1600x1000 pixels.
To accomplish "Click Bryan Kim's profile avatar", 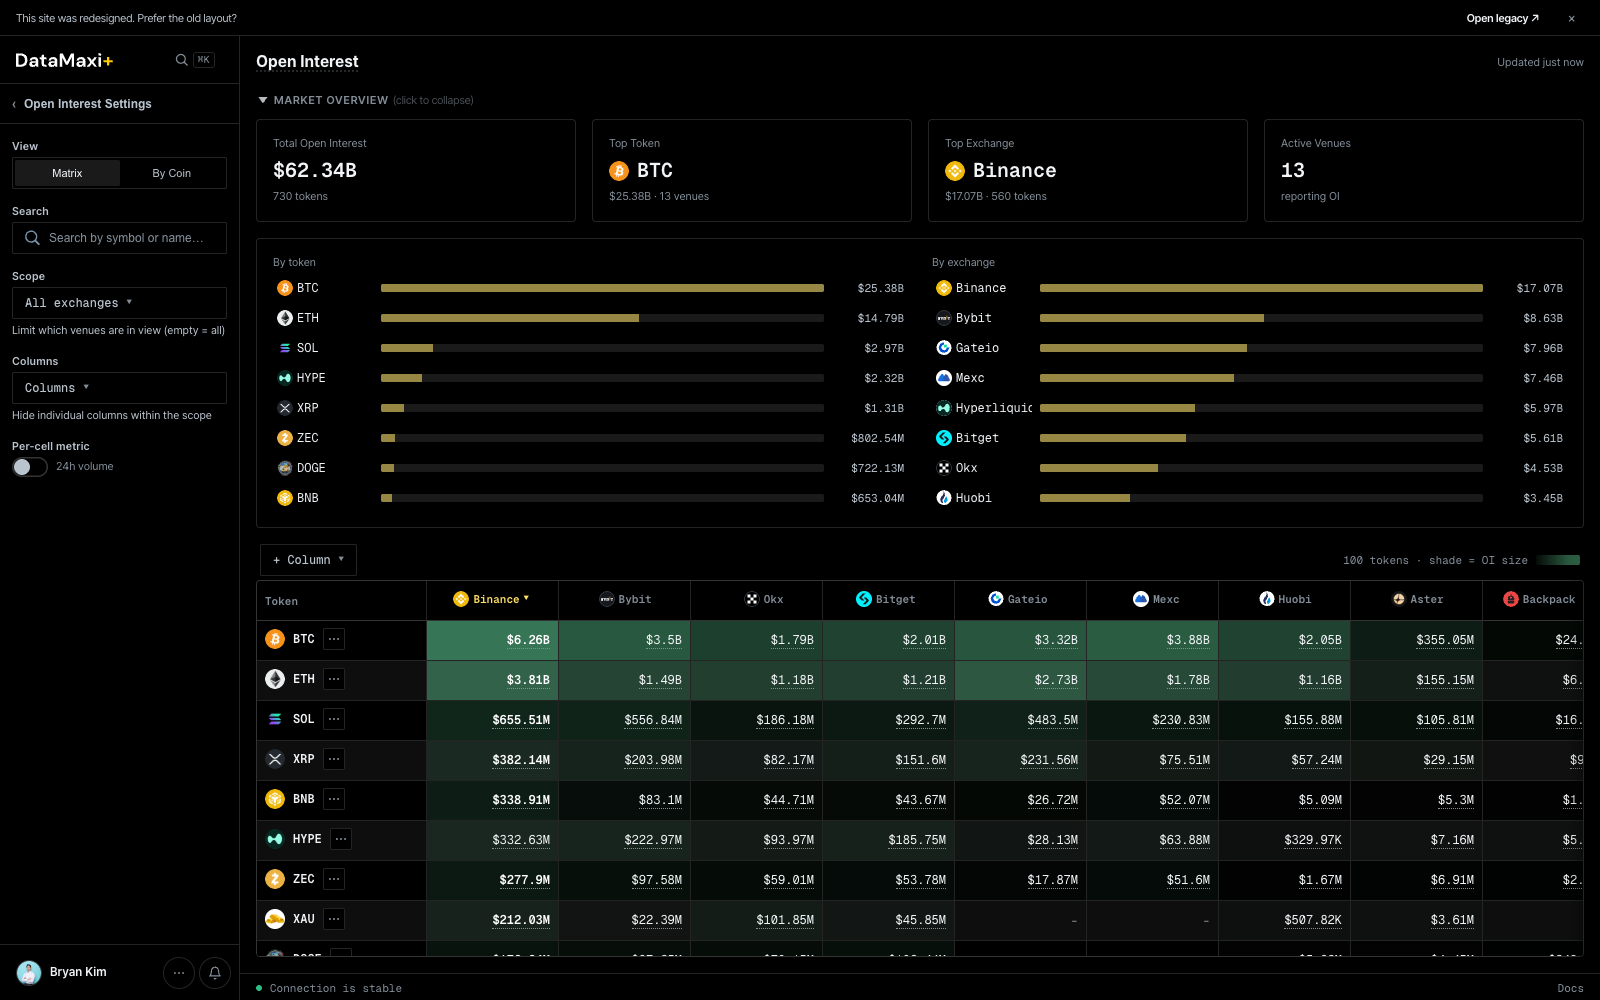I will tap(29, 972).
